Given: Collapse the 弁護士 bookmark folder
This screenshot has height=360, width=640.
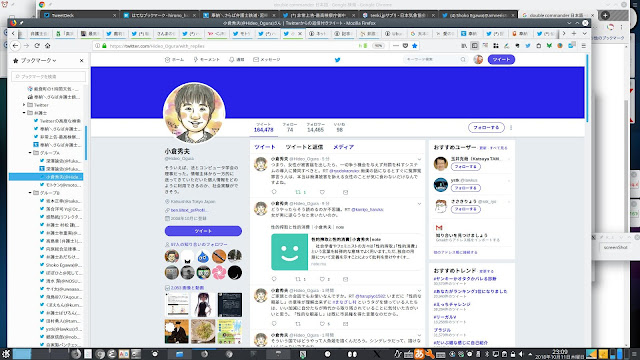Looking at the screenshot, I should 24,113.
